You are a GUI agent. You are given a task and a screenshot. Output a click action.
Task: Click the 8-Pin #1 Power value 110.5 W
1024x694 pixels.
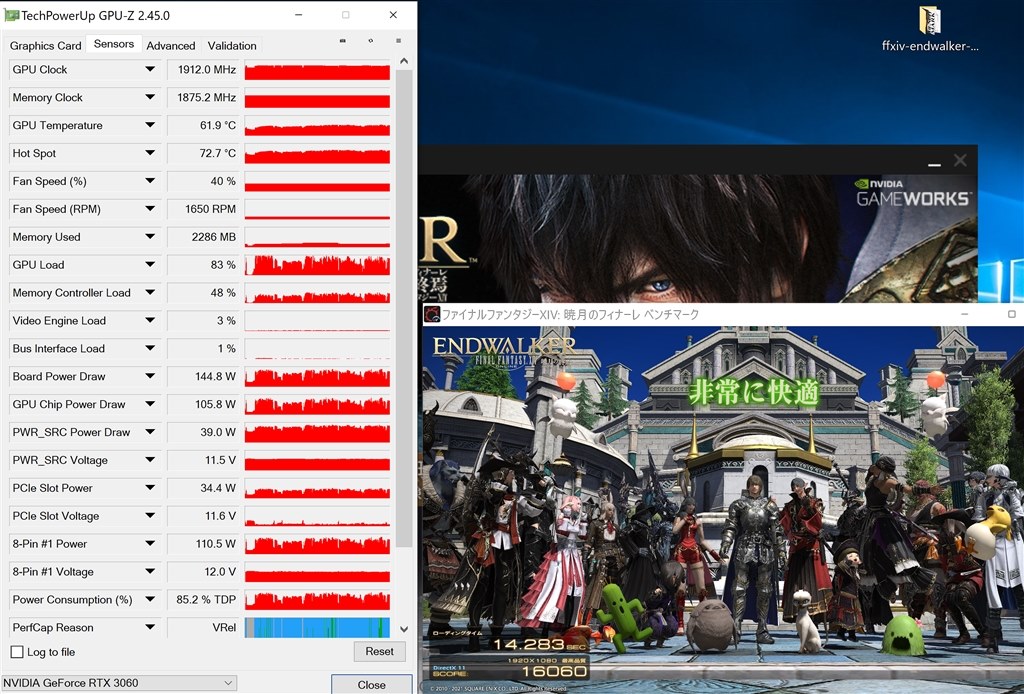(x=215, y=544)
